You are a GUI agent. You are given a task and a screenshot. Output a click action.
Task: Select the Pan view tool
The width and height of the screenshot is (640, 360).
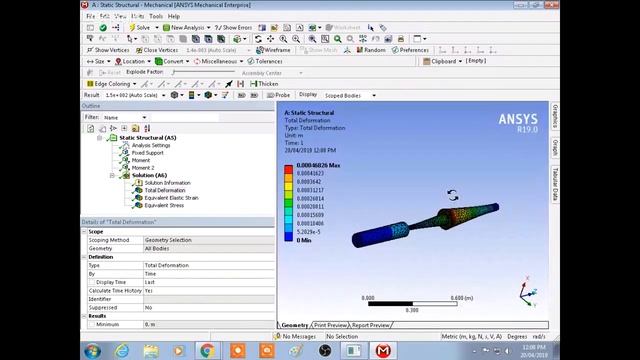270,39
